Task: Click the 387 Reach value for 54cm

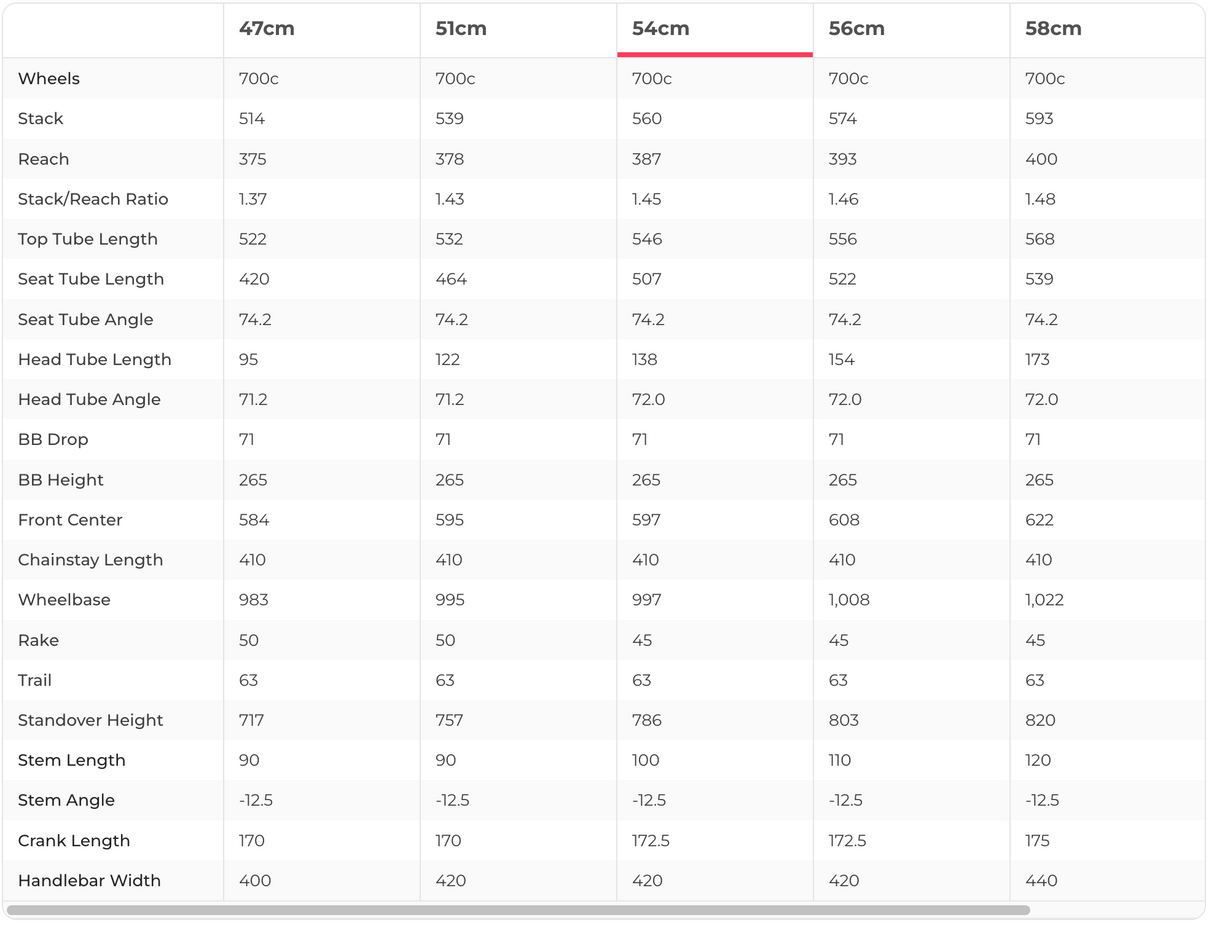Action: pyautogui.click(x=647, y=159)
